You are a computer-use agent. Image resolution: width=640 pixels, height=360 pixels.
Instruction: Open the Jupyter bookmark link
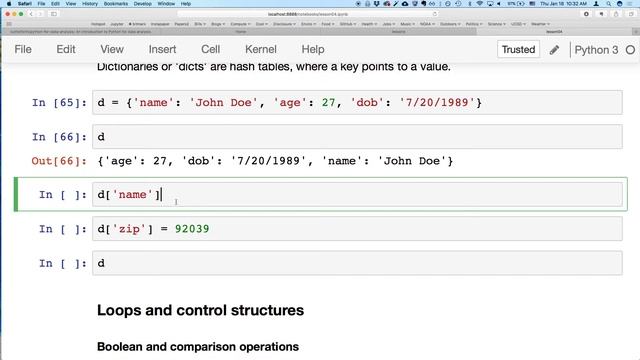[116, 24]
